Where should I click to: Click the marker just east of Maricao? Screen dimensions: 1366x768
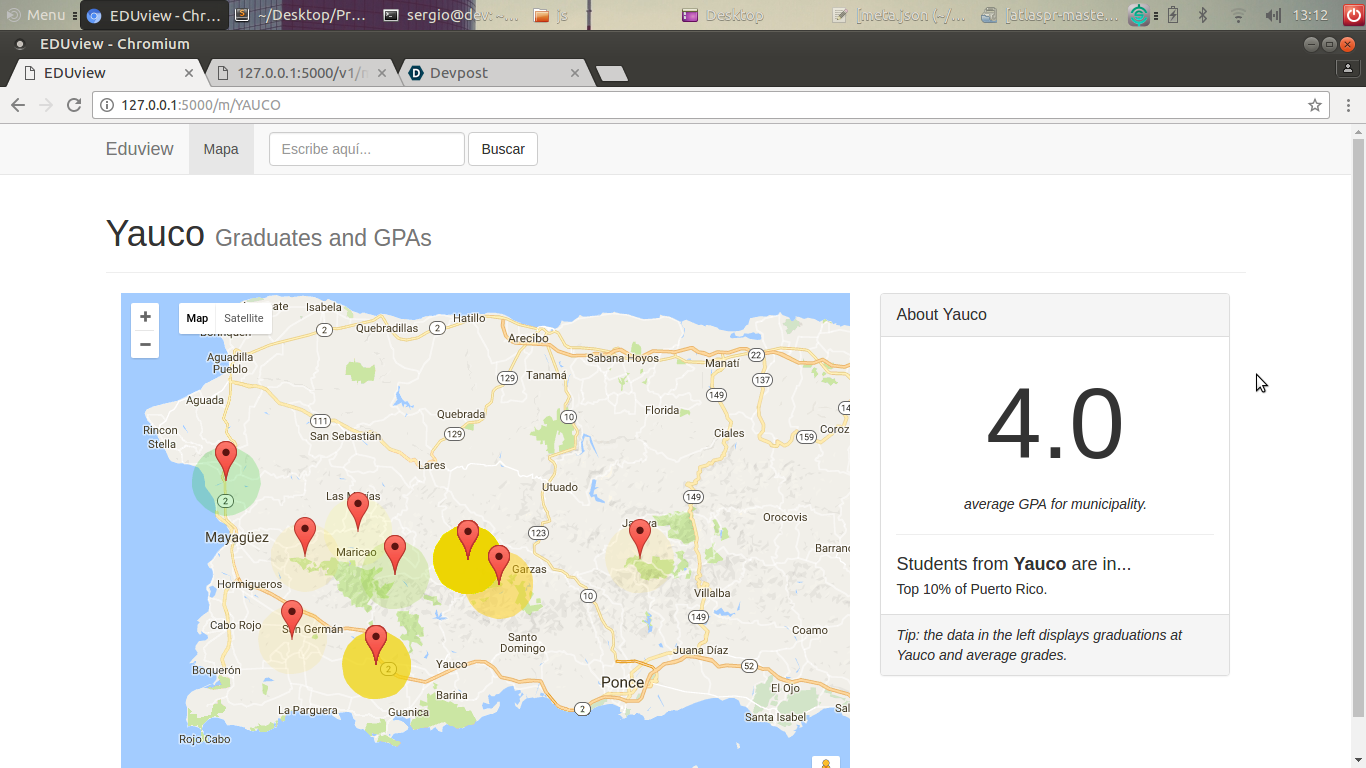coord(395,554)
